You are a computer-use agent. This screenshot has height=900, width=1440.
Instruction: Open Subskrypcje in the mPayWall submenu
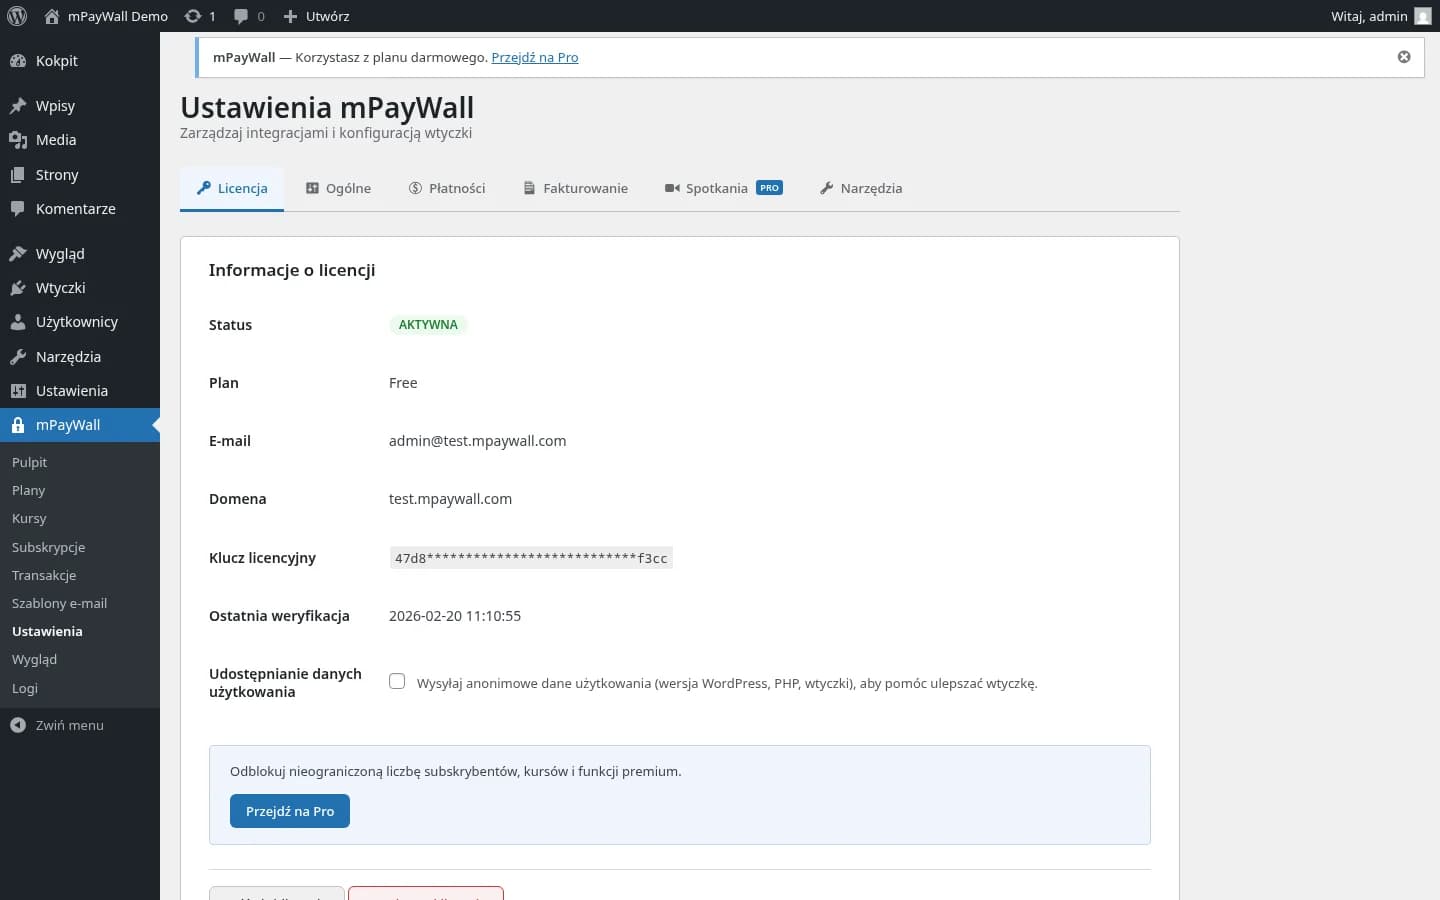click(48, 547)
